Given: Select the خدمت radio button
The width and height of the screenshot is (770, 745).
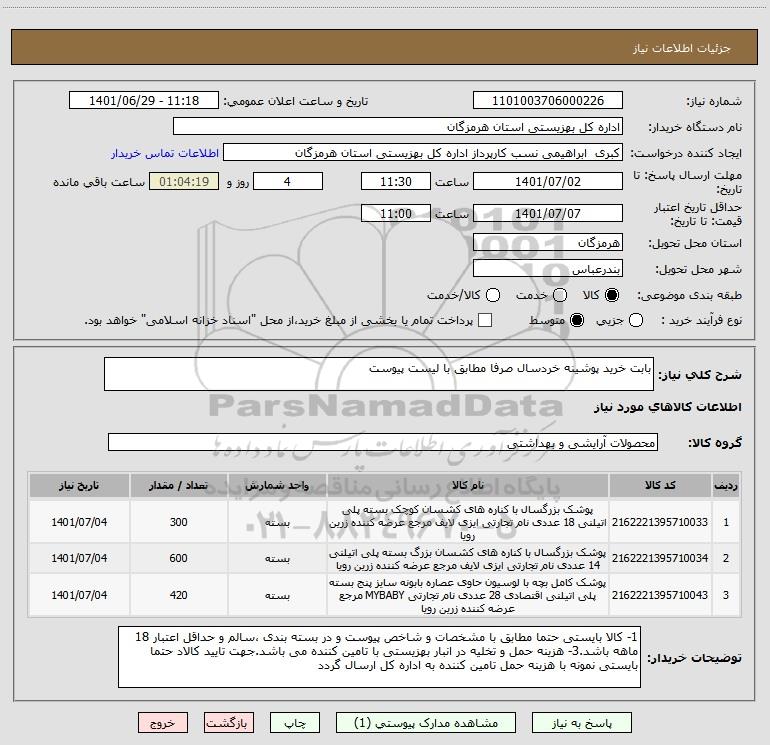Looking at the screenshot, I should coord(560,295).
